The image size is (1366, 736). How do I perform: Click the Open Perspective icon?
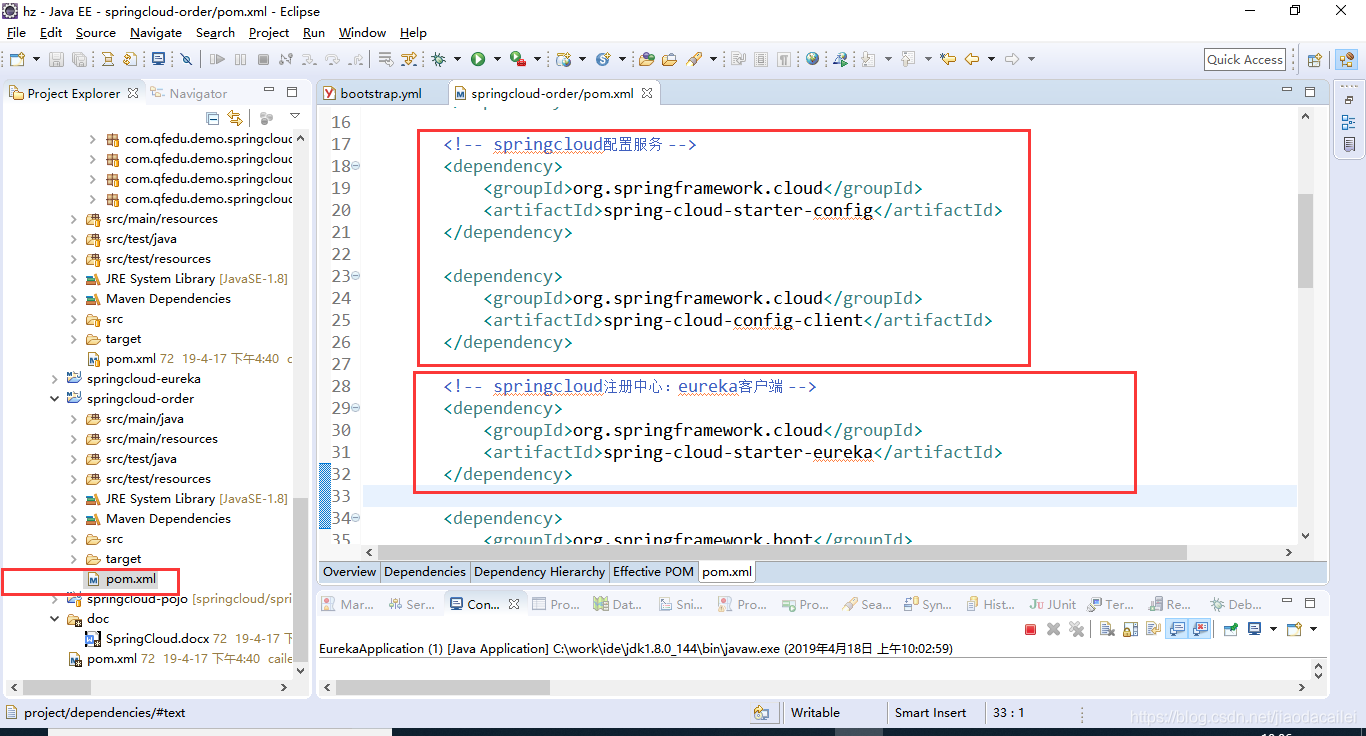[1314, 60]
